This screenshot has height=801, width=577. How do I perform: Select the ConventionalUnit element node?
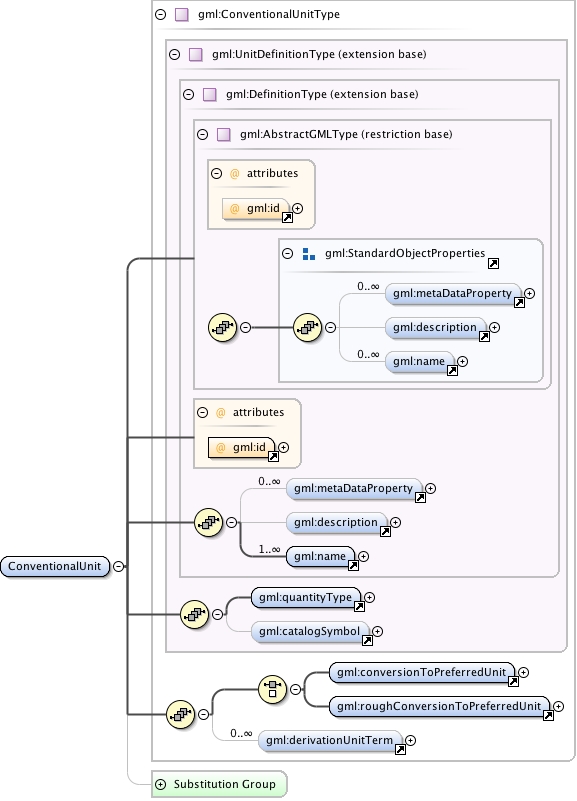pos(55,566)
